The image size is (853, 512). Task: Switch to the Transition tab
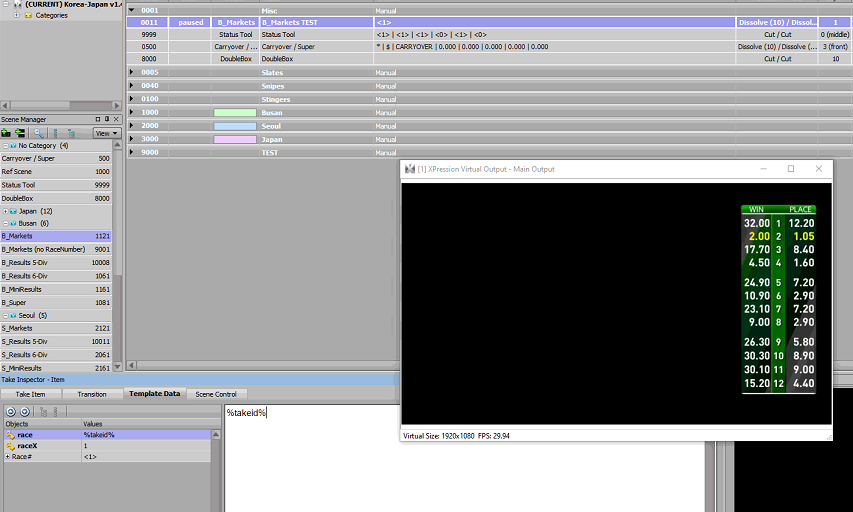tap(92, 394)
